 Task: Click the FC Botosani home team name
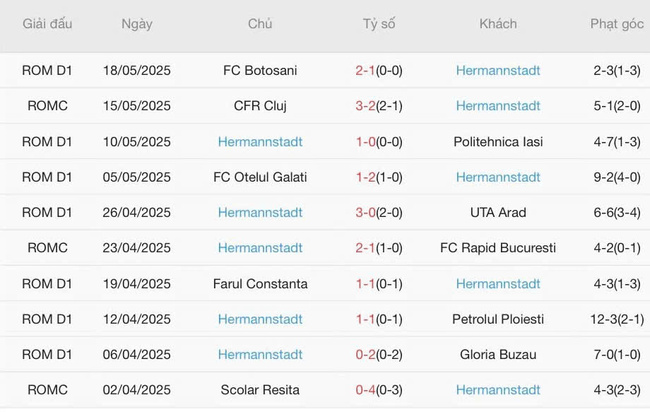(260, 70)
